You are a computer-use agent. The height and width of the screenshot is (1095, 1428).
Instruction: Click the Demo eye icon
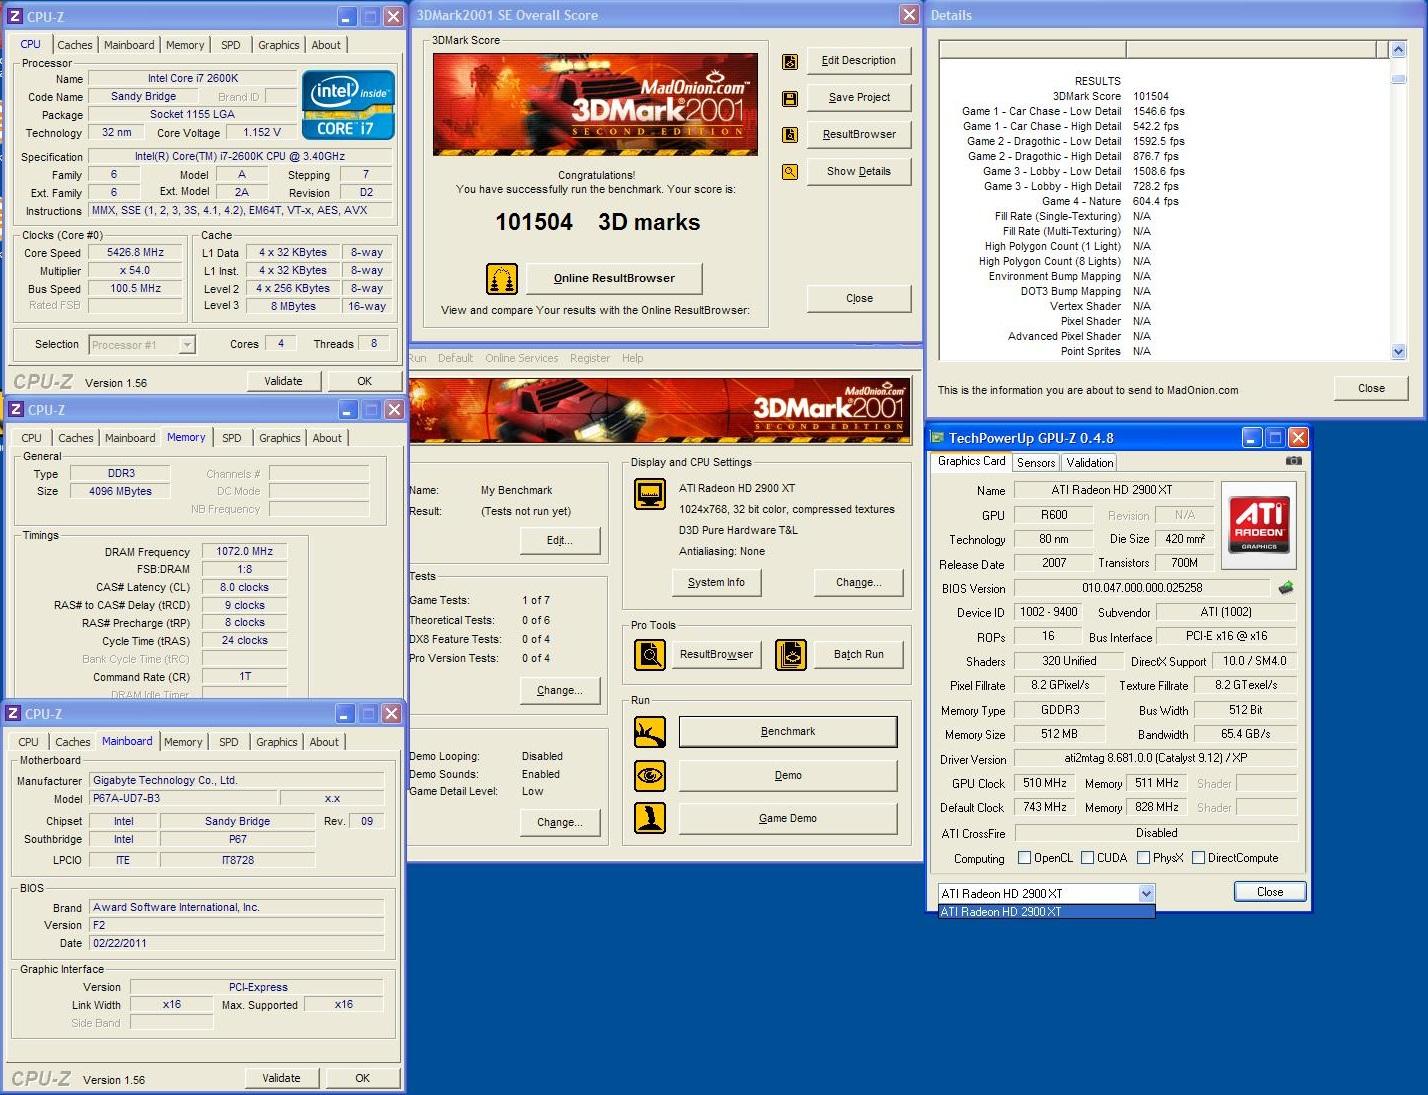650,775
